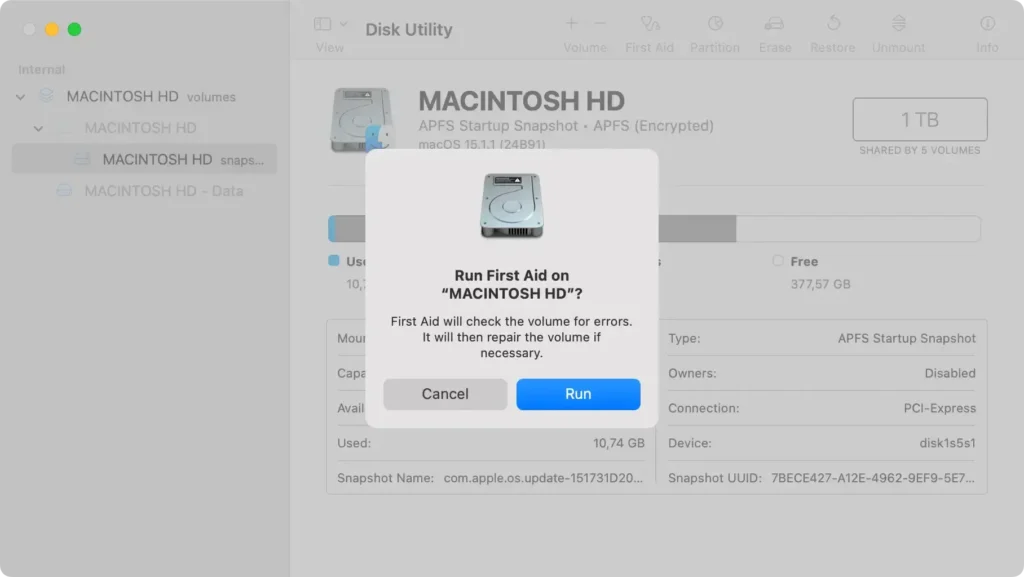
Task: Click the blue Used legend swatch
Action: 334,260
